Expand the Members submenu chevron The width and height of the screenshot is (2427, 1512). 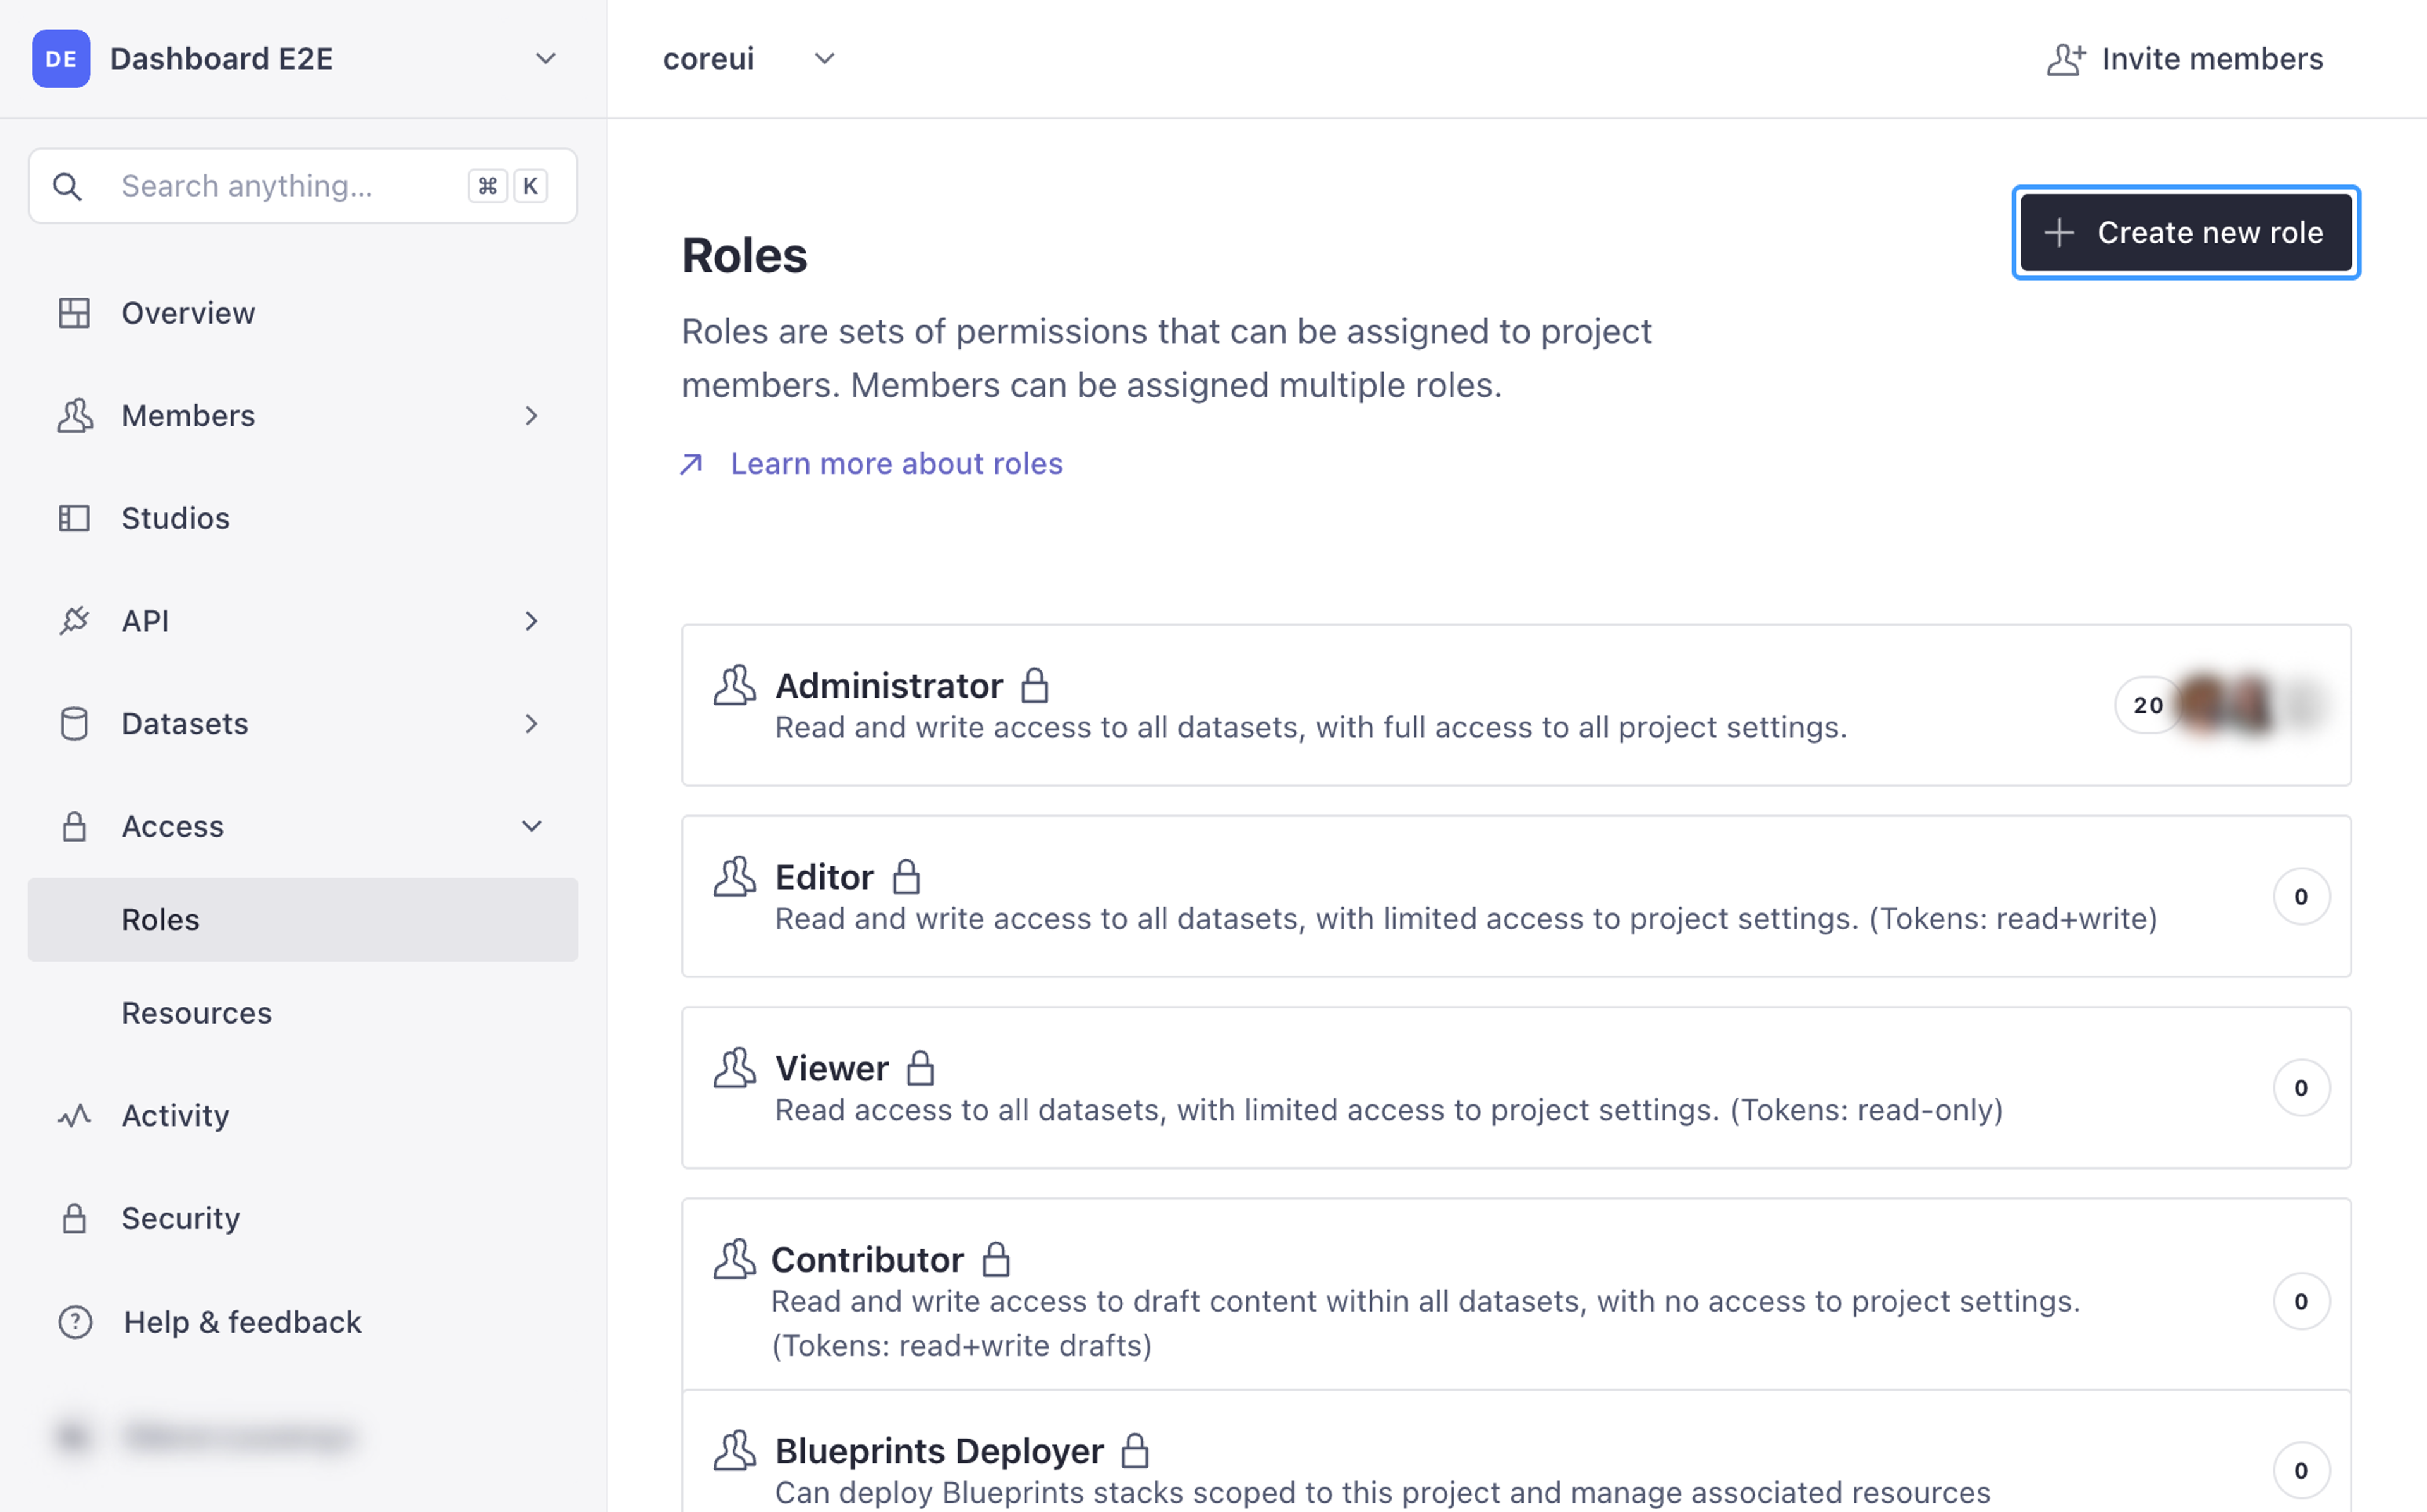click(531, 416)
